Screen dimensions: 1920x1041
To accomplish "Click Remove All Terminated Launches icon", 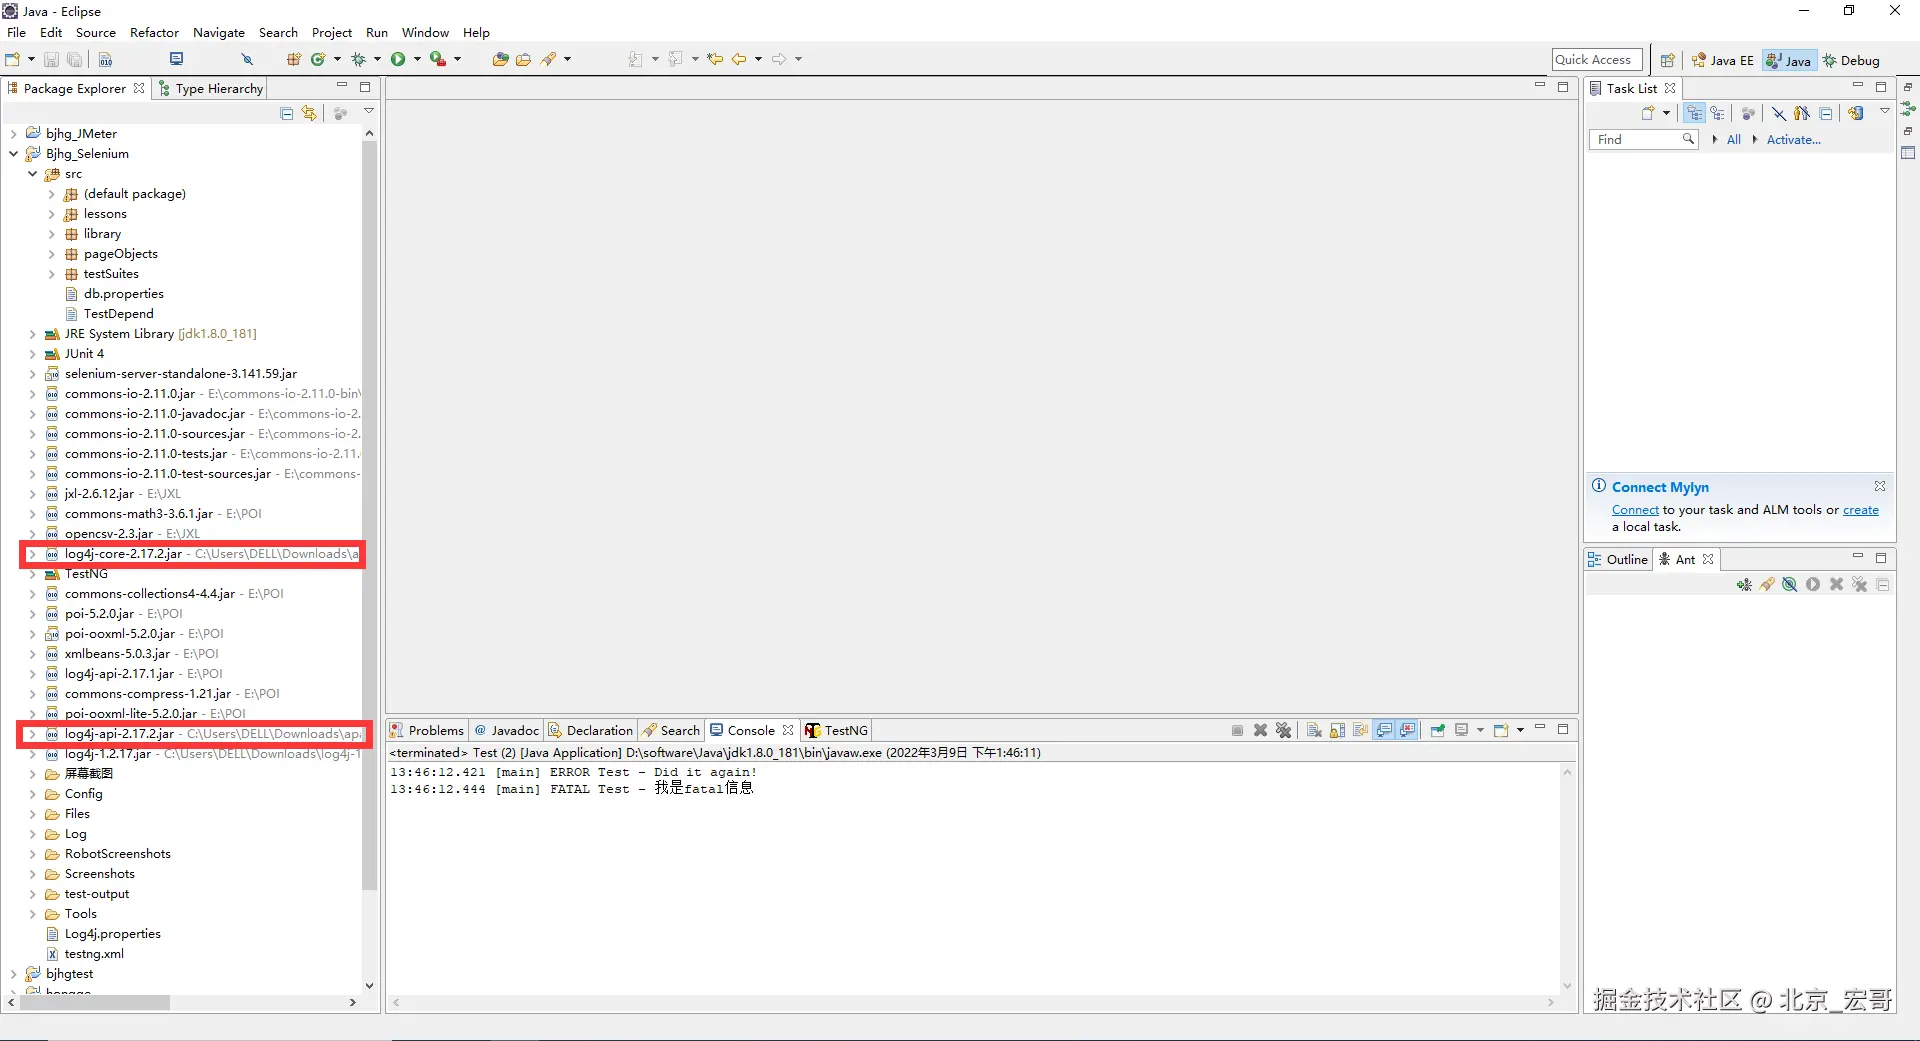I will pos(1284,730).
